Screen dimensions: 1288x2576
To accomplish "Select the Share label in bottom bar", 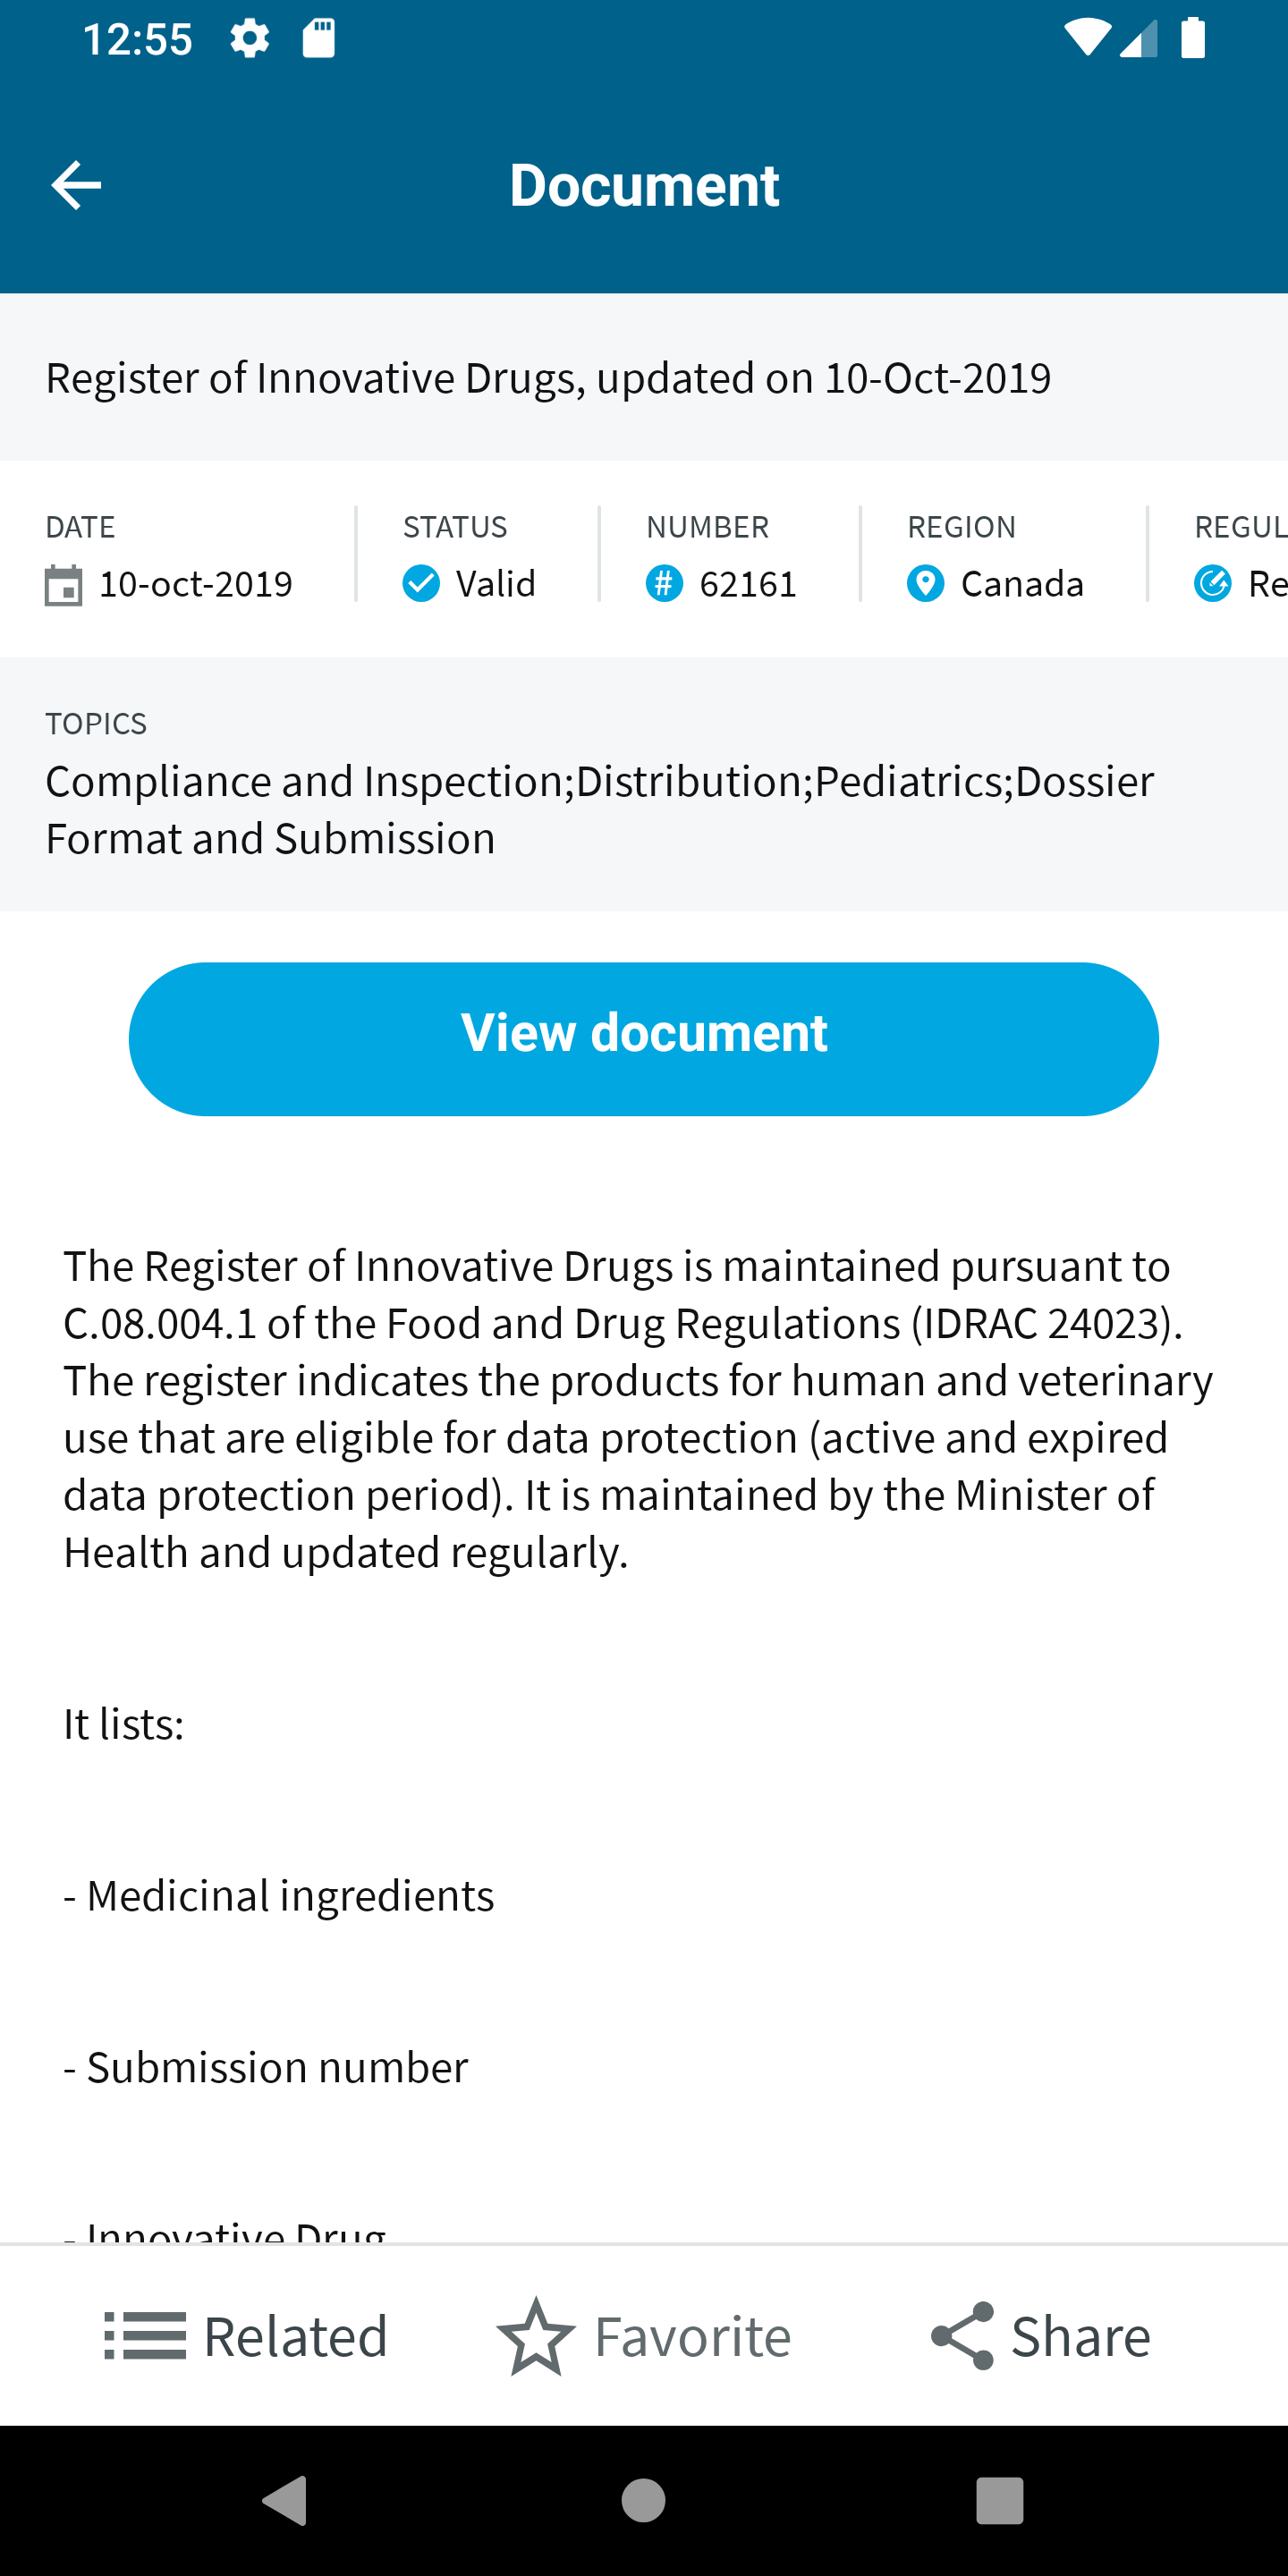I will pos(1081,2336).
